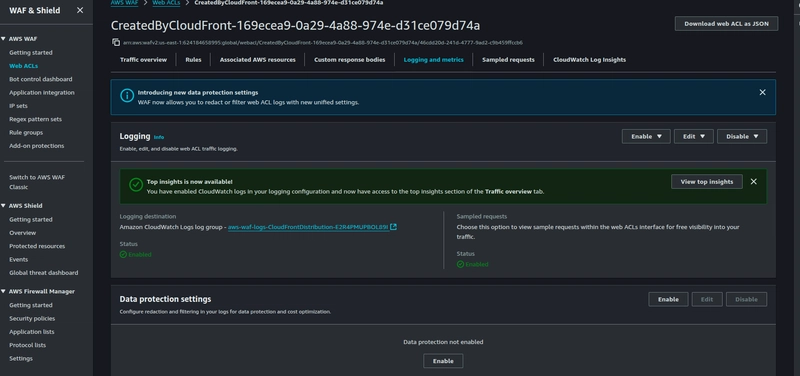Dismiss the Top insights notification
800x376 pixels.
coord(754,182)
